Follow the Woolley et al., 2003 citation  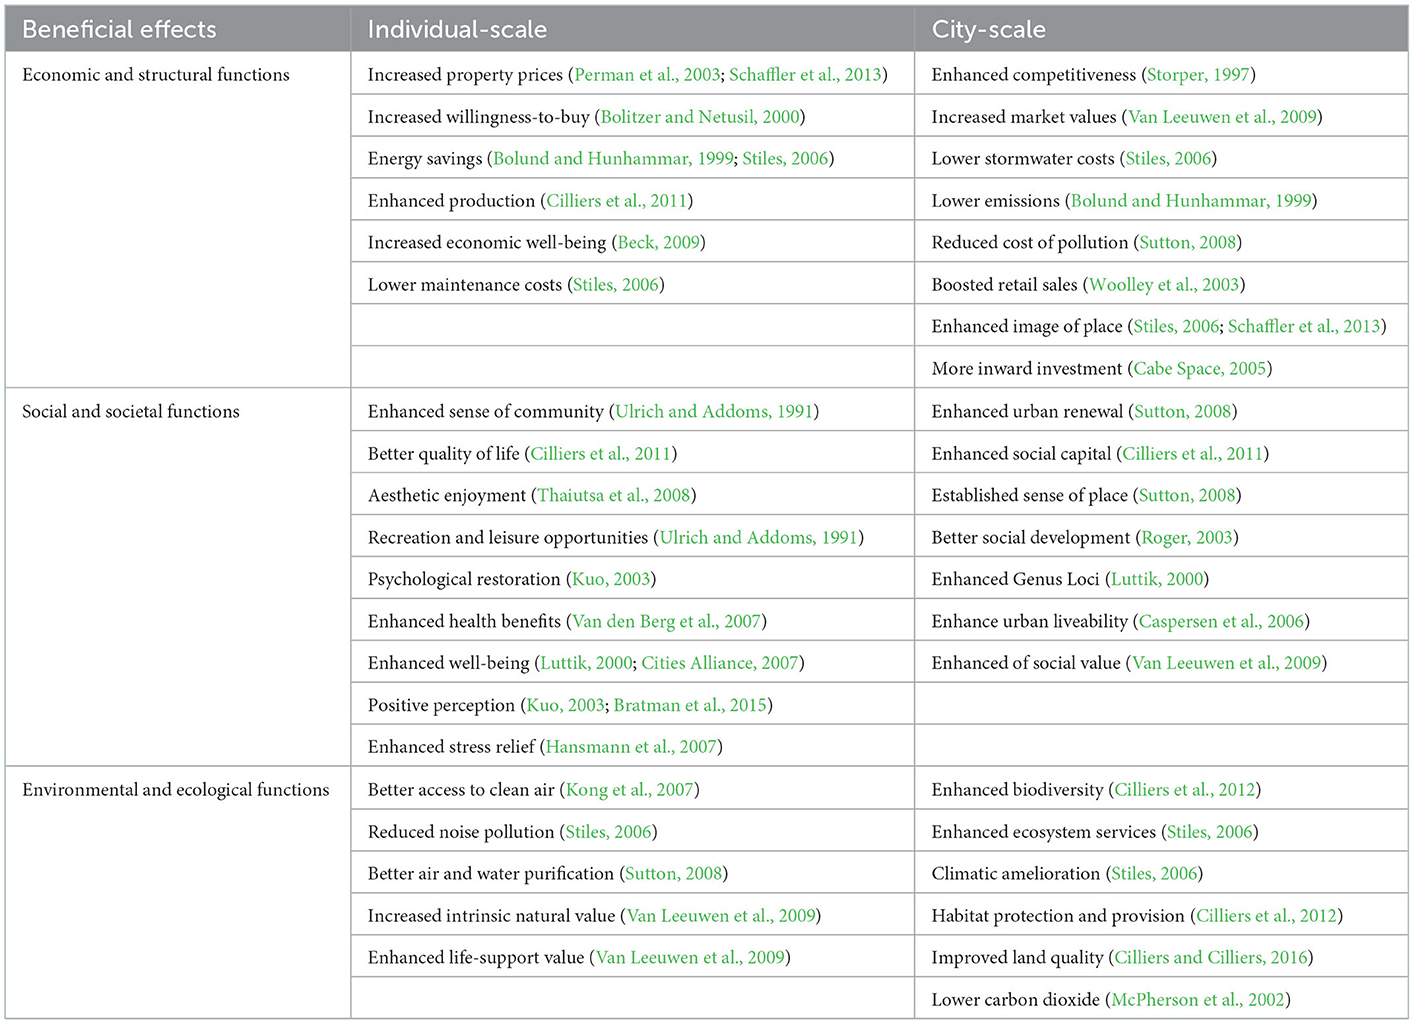[x=1164, y=285]
